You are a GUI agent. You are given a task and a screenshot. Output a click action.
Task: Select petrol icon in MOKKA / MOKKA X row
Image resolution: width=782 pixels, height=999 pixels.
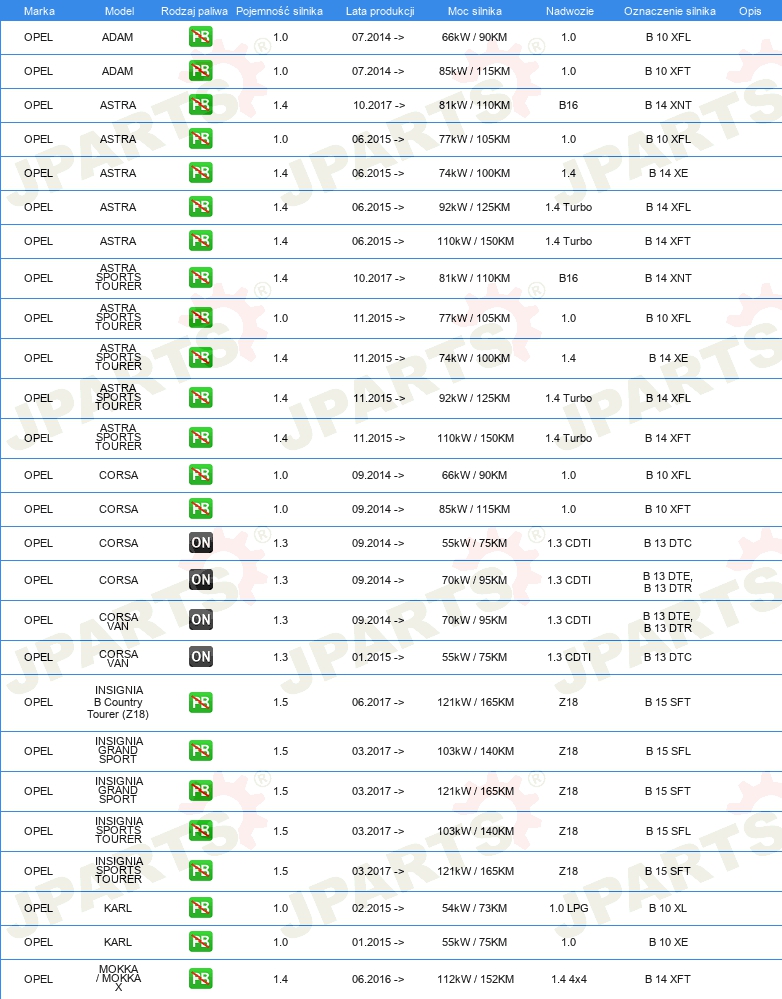(x=201, y=979)
